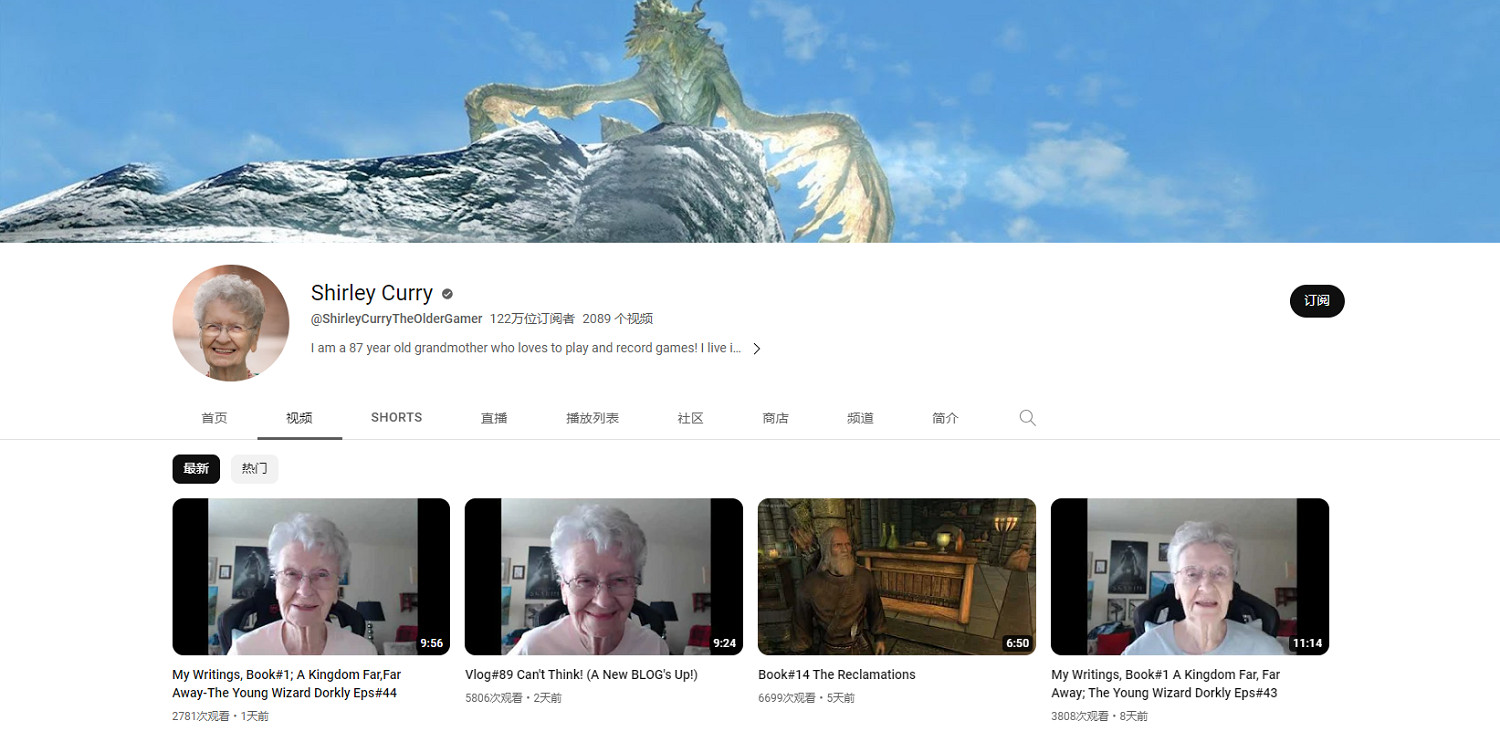Open the 频道 channels tab
The width and height of the screenshot is (1500, 742).
tap(860, 418)
